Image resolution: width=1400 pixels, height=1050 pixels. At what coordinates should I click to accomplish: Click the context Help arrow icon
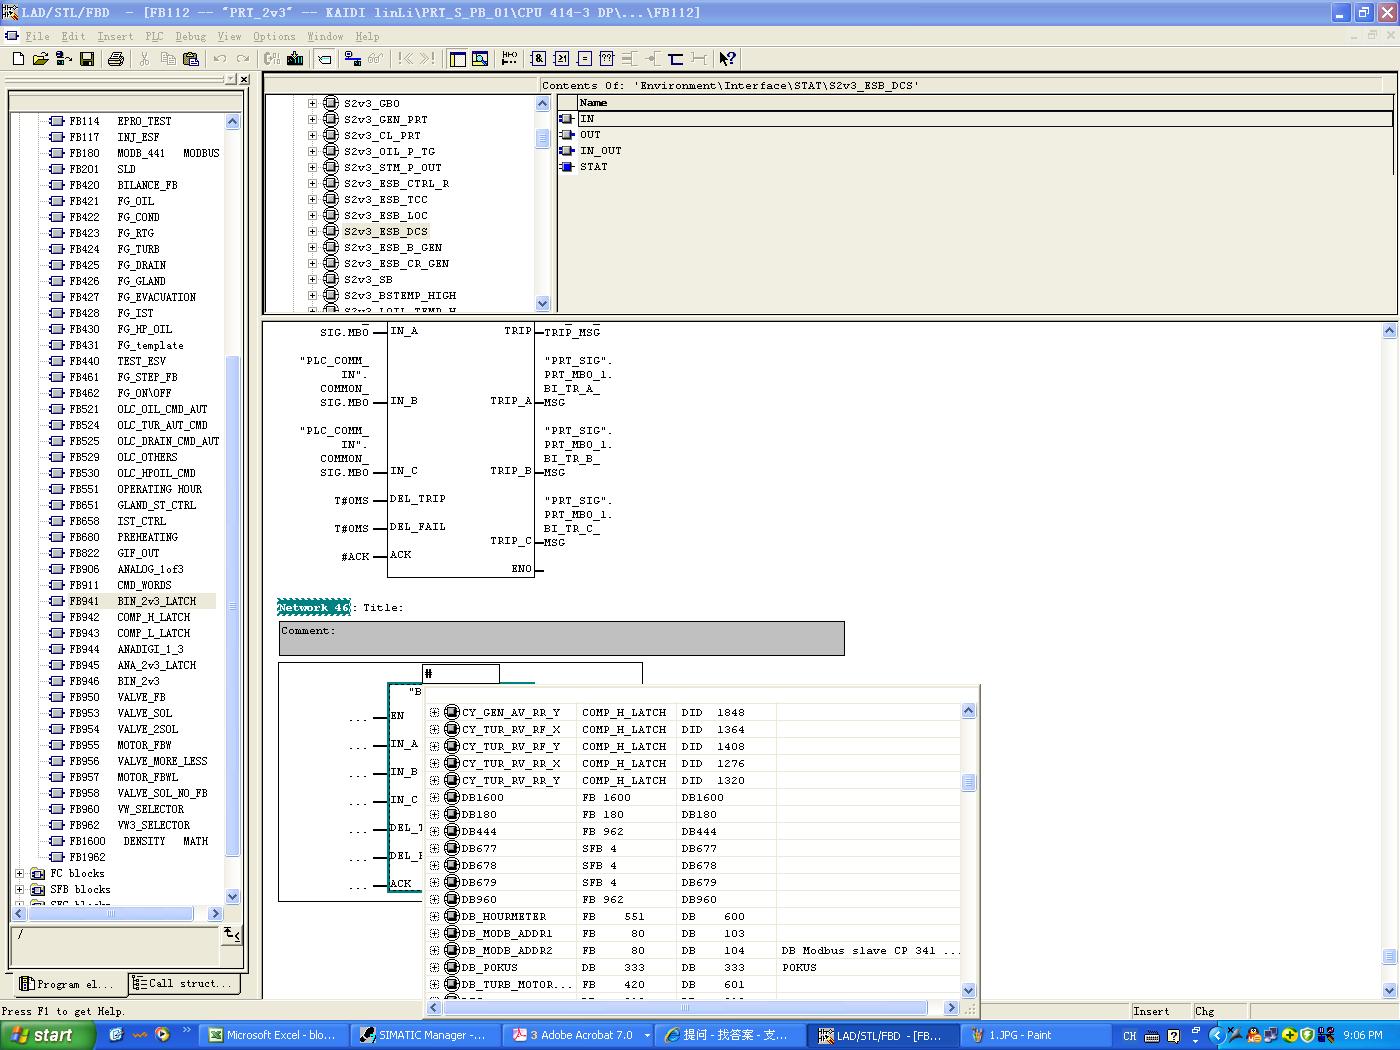[x=727, y=59]
